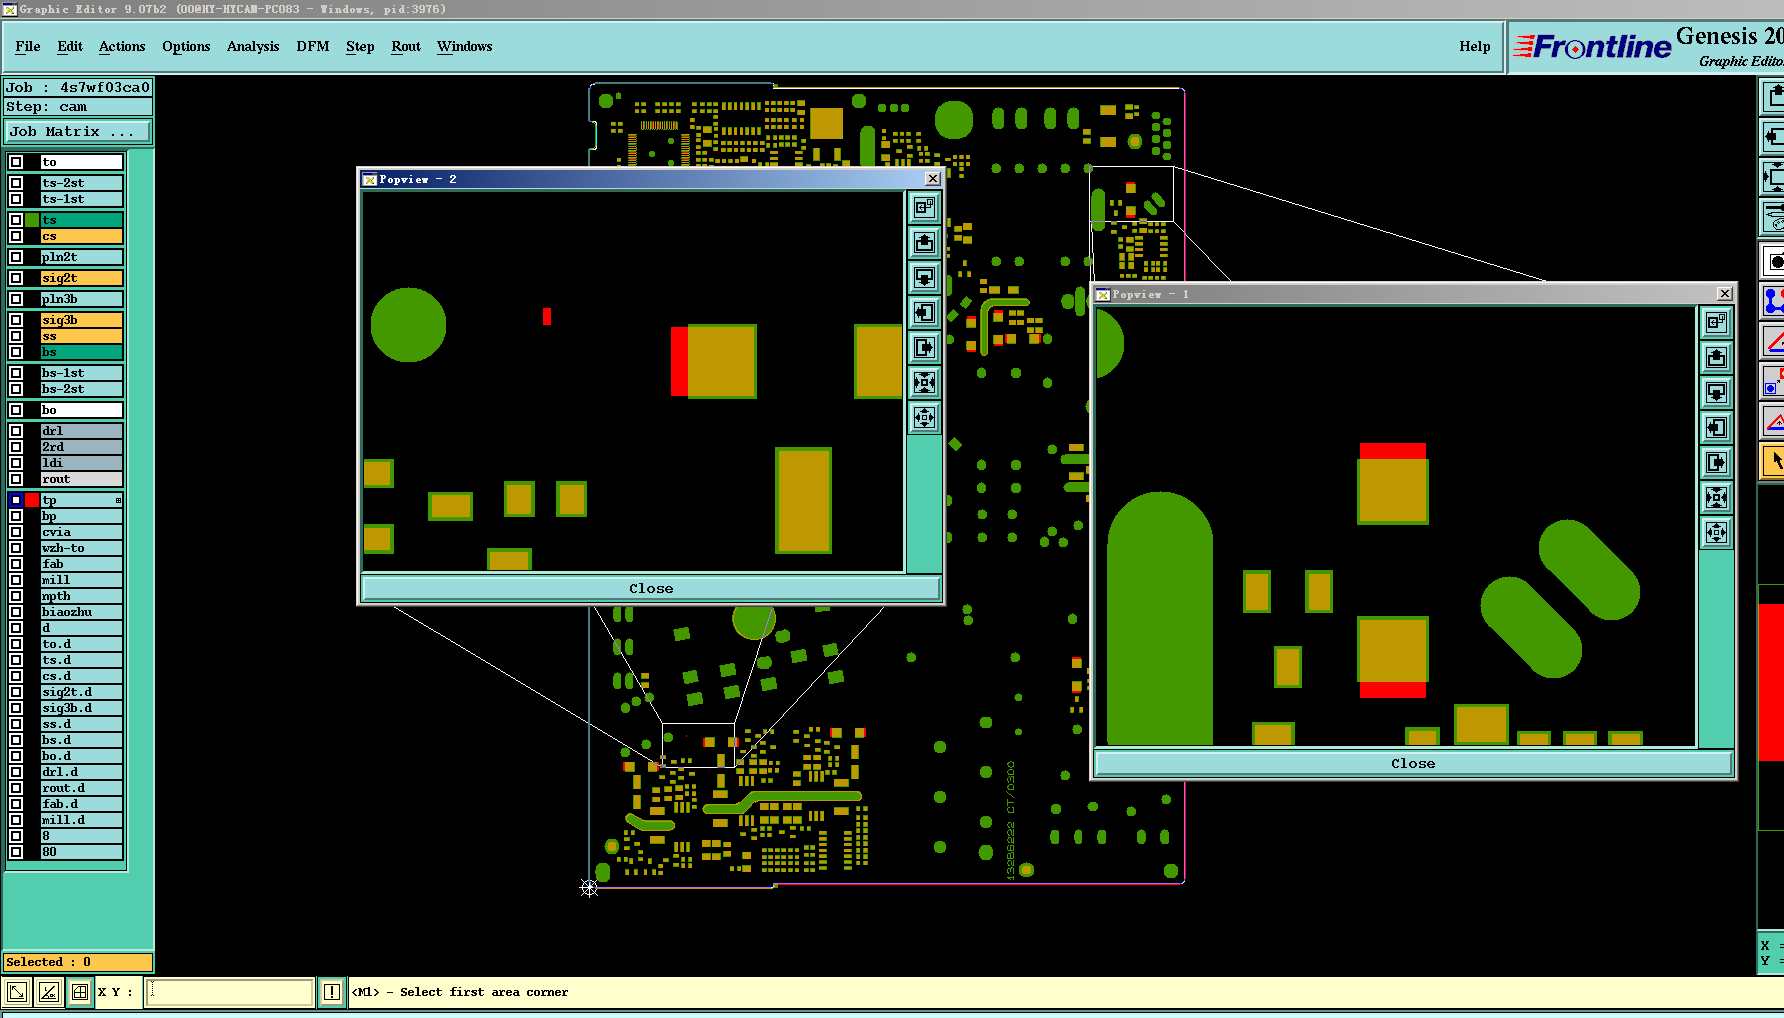Click the pan right icon in Popview 1
1784x1018 pixels.
pos(1717,463)
